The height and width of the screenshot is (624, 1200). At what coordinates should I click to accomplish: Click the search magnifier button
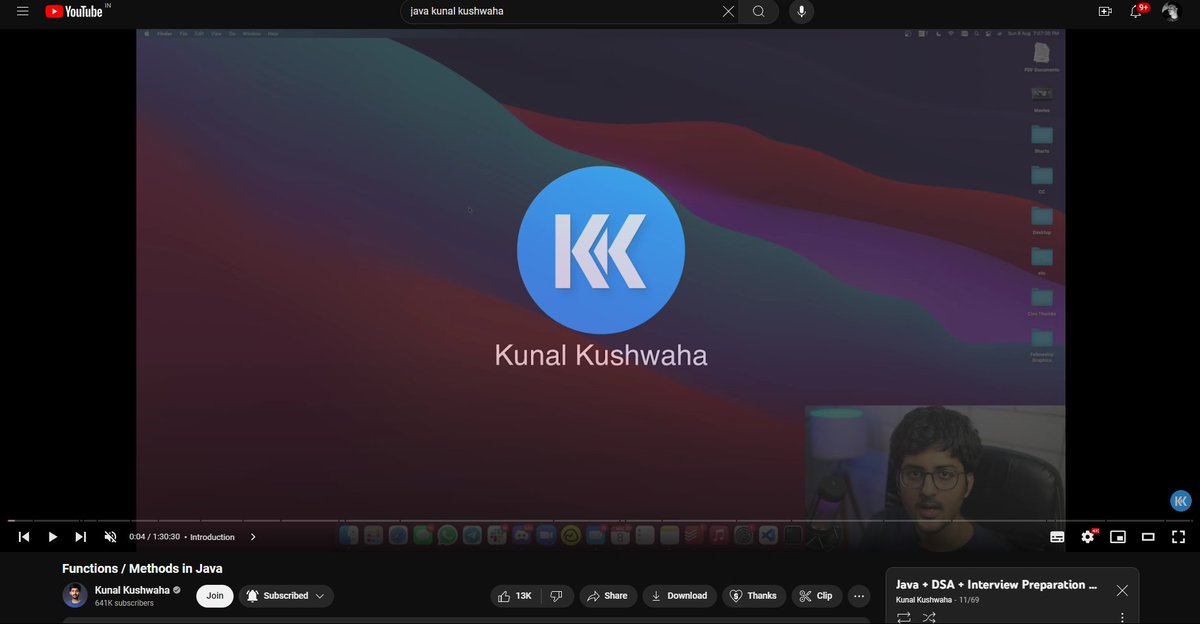coord(759,11)
